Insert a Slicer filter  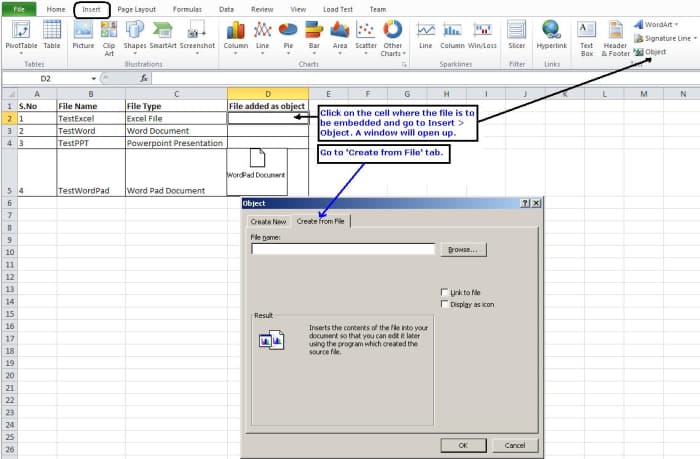point(516,34)
